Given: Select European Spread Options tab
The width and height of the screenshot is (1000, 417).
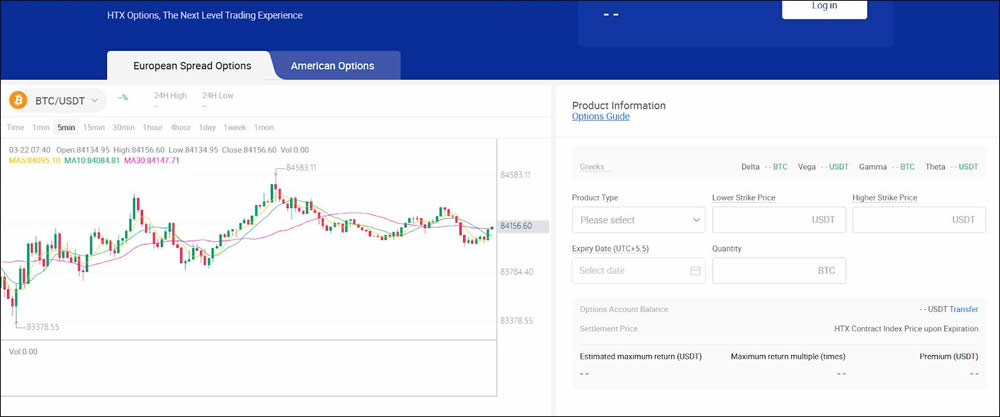Looking at the screenshot, I should [x=192, y=66].
